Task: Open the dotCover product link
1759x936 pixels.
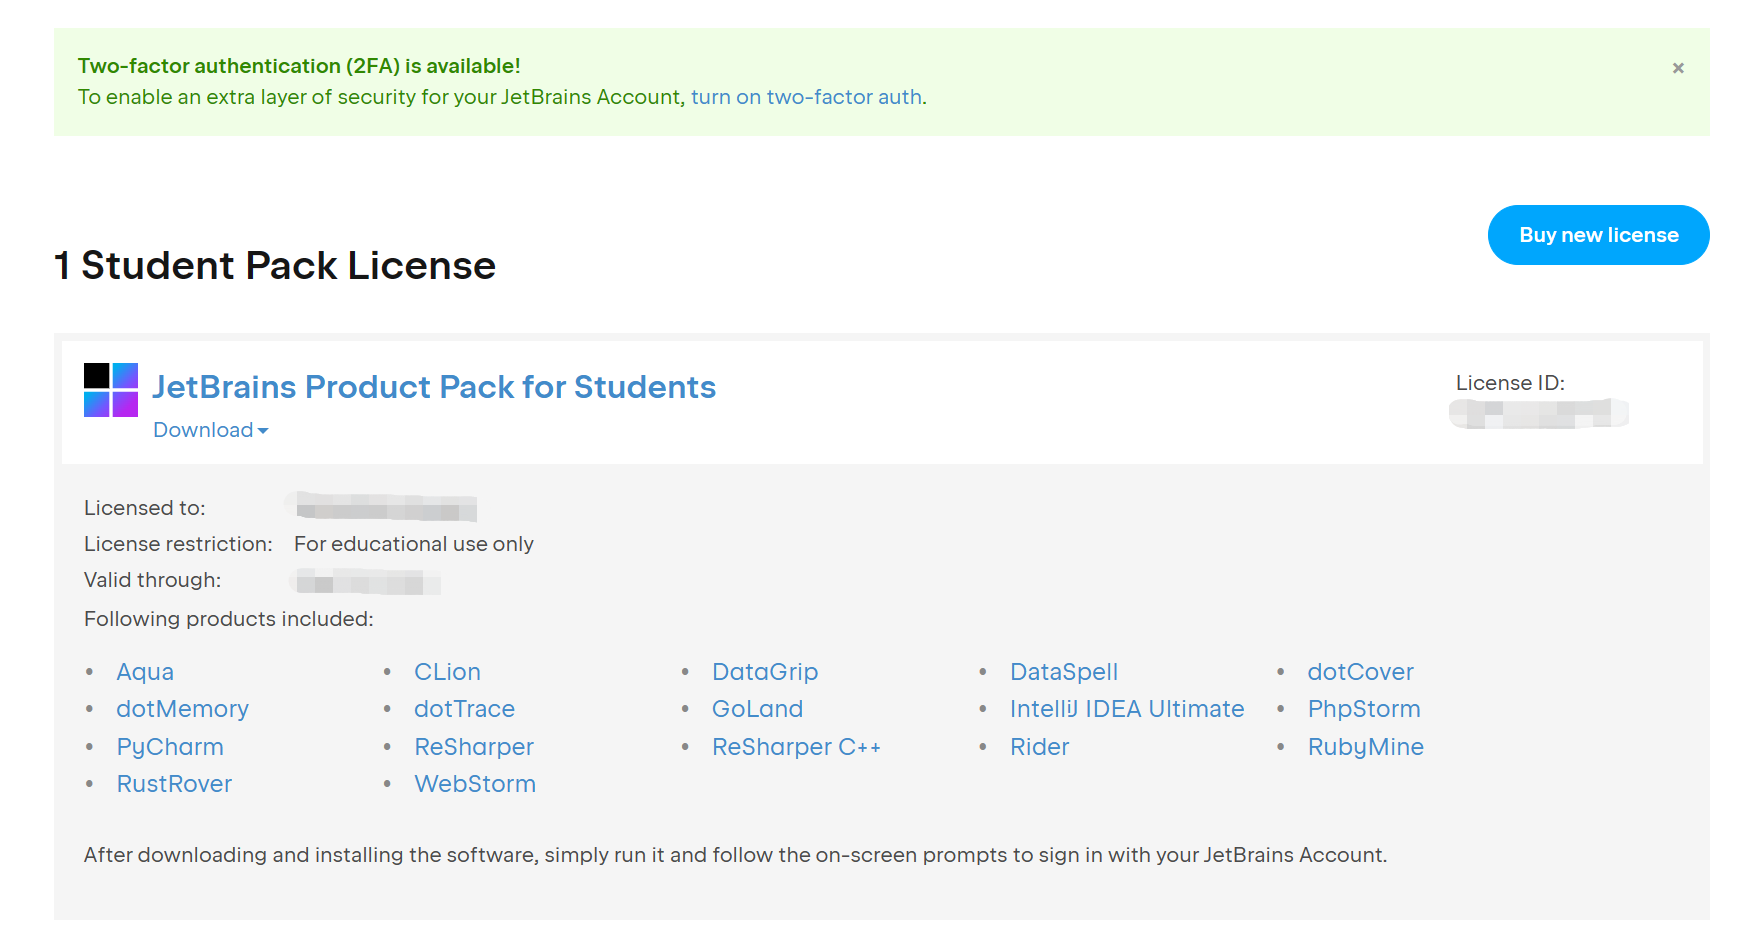Action: pos(1360,672)
